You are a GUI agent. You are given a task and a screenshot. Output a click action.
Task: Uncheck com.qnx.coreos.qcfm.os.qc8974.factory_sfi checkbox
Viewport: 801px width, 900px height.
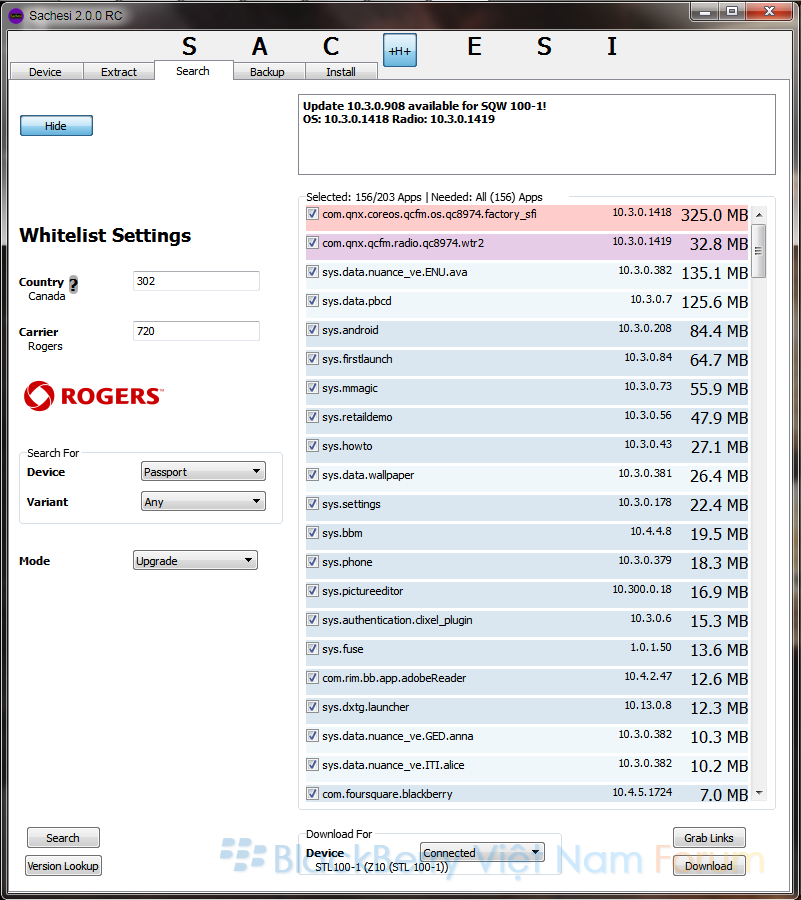[312, 214]
